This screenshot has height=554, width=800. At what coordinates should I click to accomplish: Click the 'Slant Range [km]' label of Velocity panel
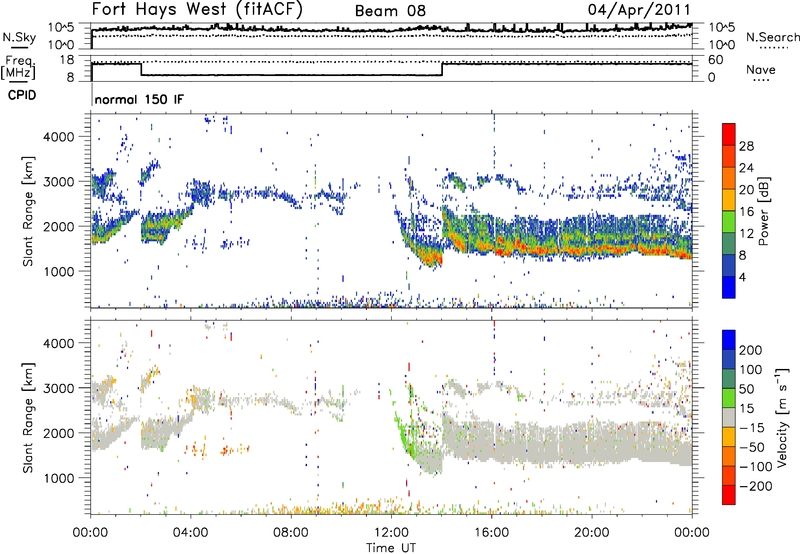pos(28,418)
